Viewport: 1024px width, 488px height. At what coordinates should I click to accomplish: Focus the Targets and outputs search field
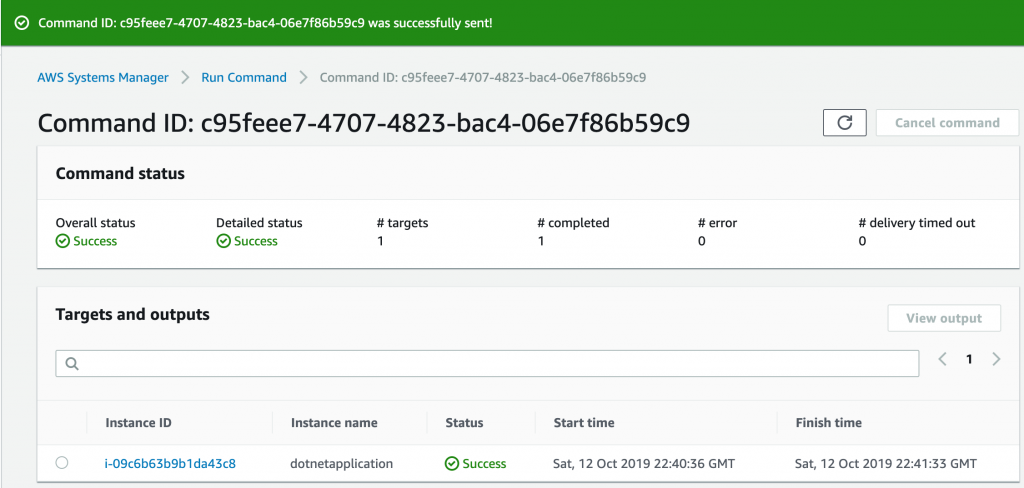click(487, 363)
